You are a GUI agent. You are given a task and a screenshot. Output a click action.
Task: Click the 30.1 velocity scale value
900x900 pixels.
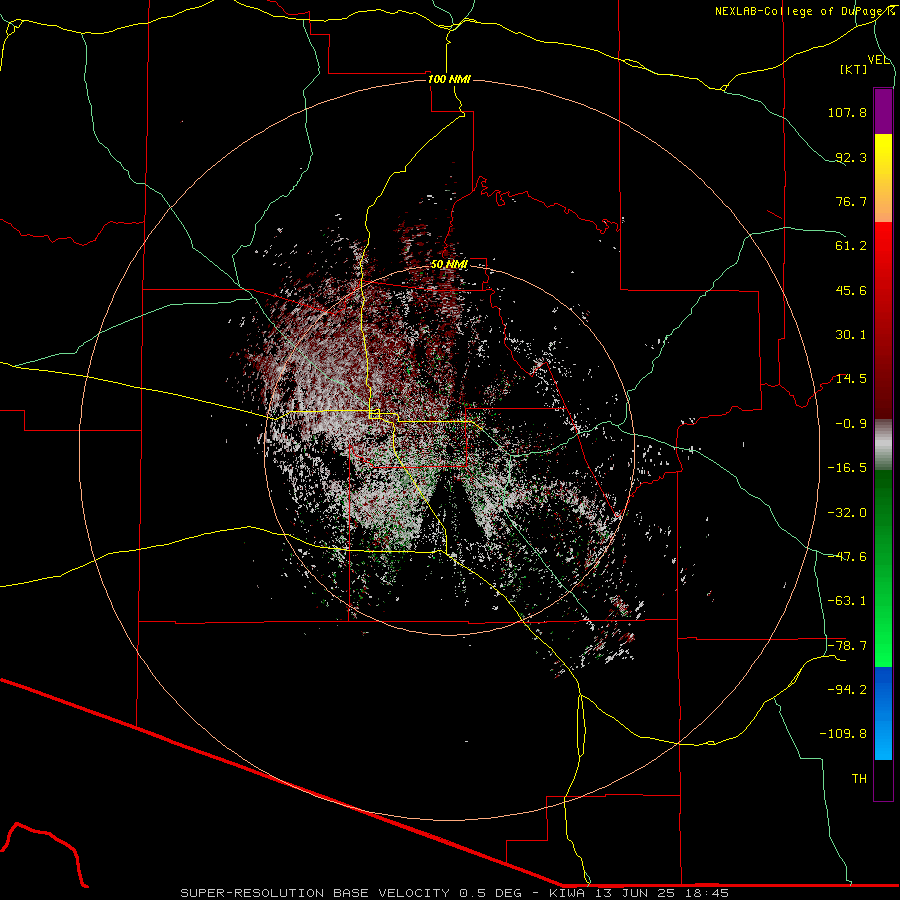[851, 335]
